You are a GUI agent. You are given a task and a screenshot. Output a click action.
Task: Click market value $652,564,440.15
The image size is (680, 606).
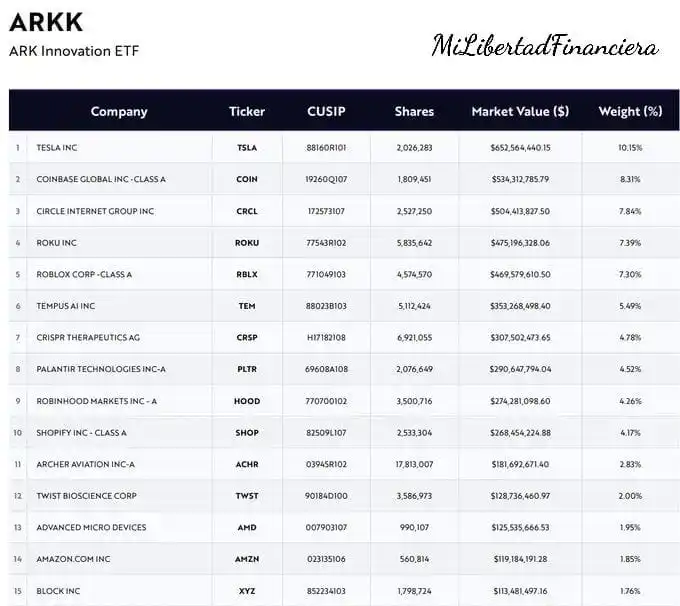(520, 148)
